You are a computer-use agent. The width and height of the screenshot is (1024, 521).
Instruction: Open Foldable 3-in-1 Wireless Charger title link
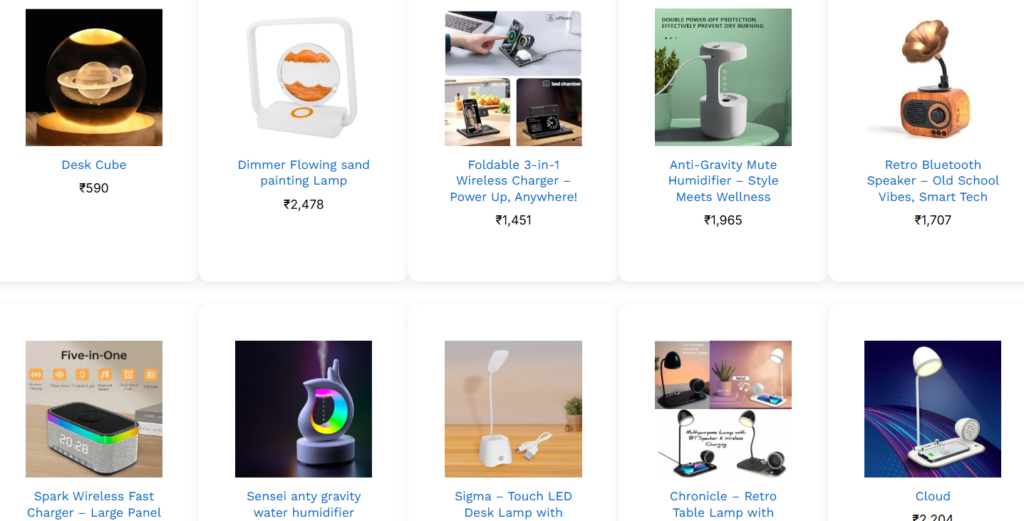(513, 181)
